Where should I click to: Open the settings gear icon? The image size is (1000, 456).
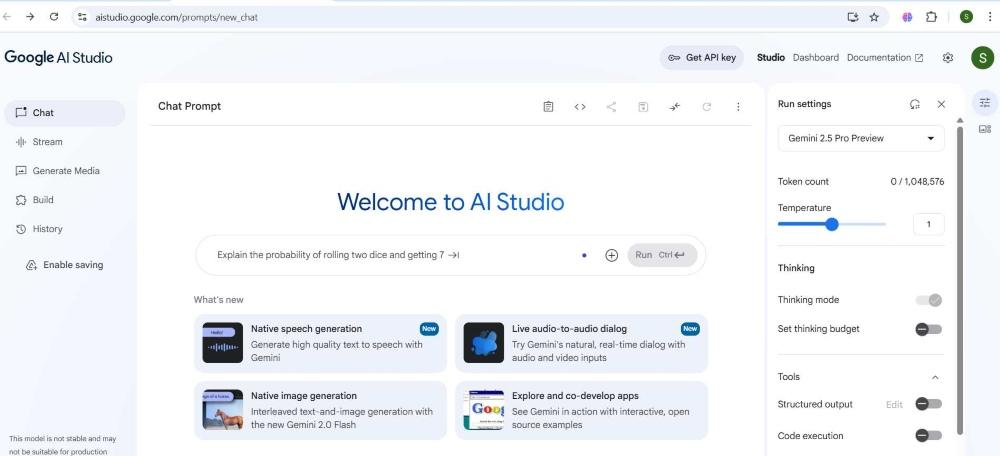coord(948,57)
